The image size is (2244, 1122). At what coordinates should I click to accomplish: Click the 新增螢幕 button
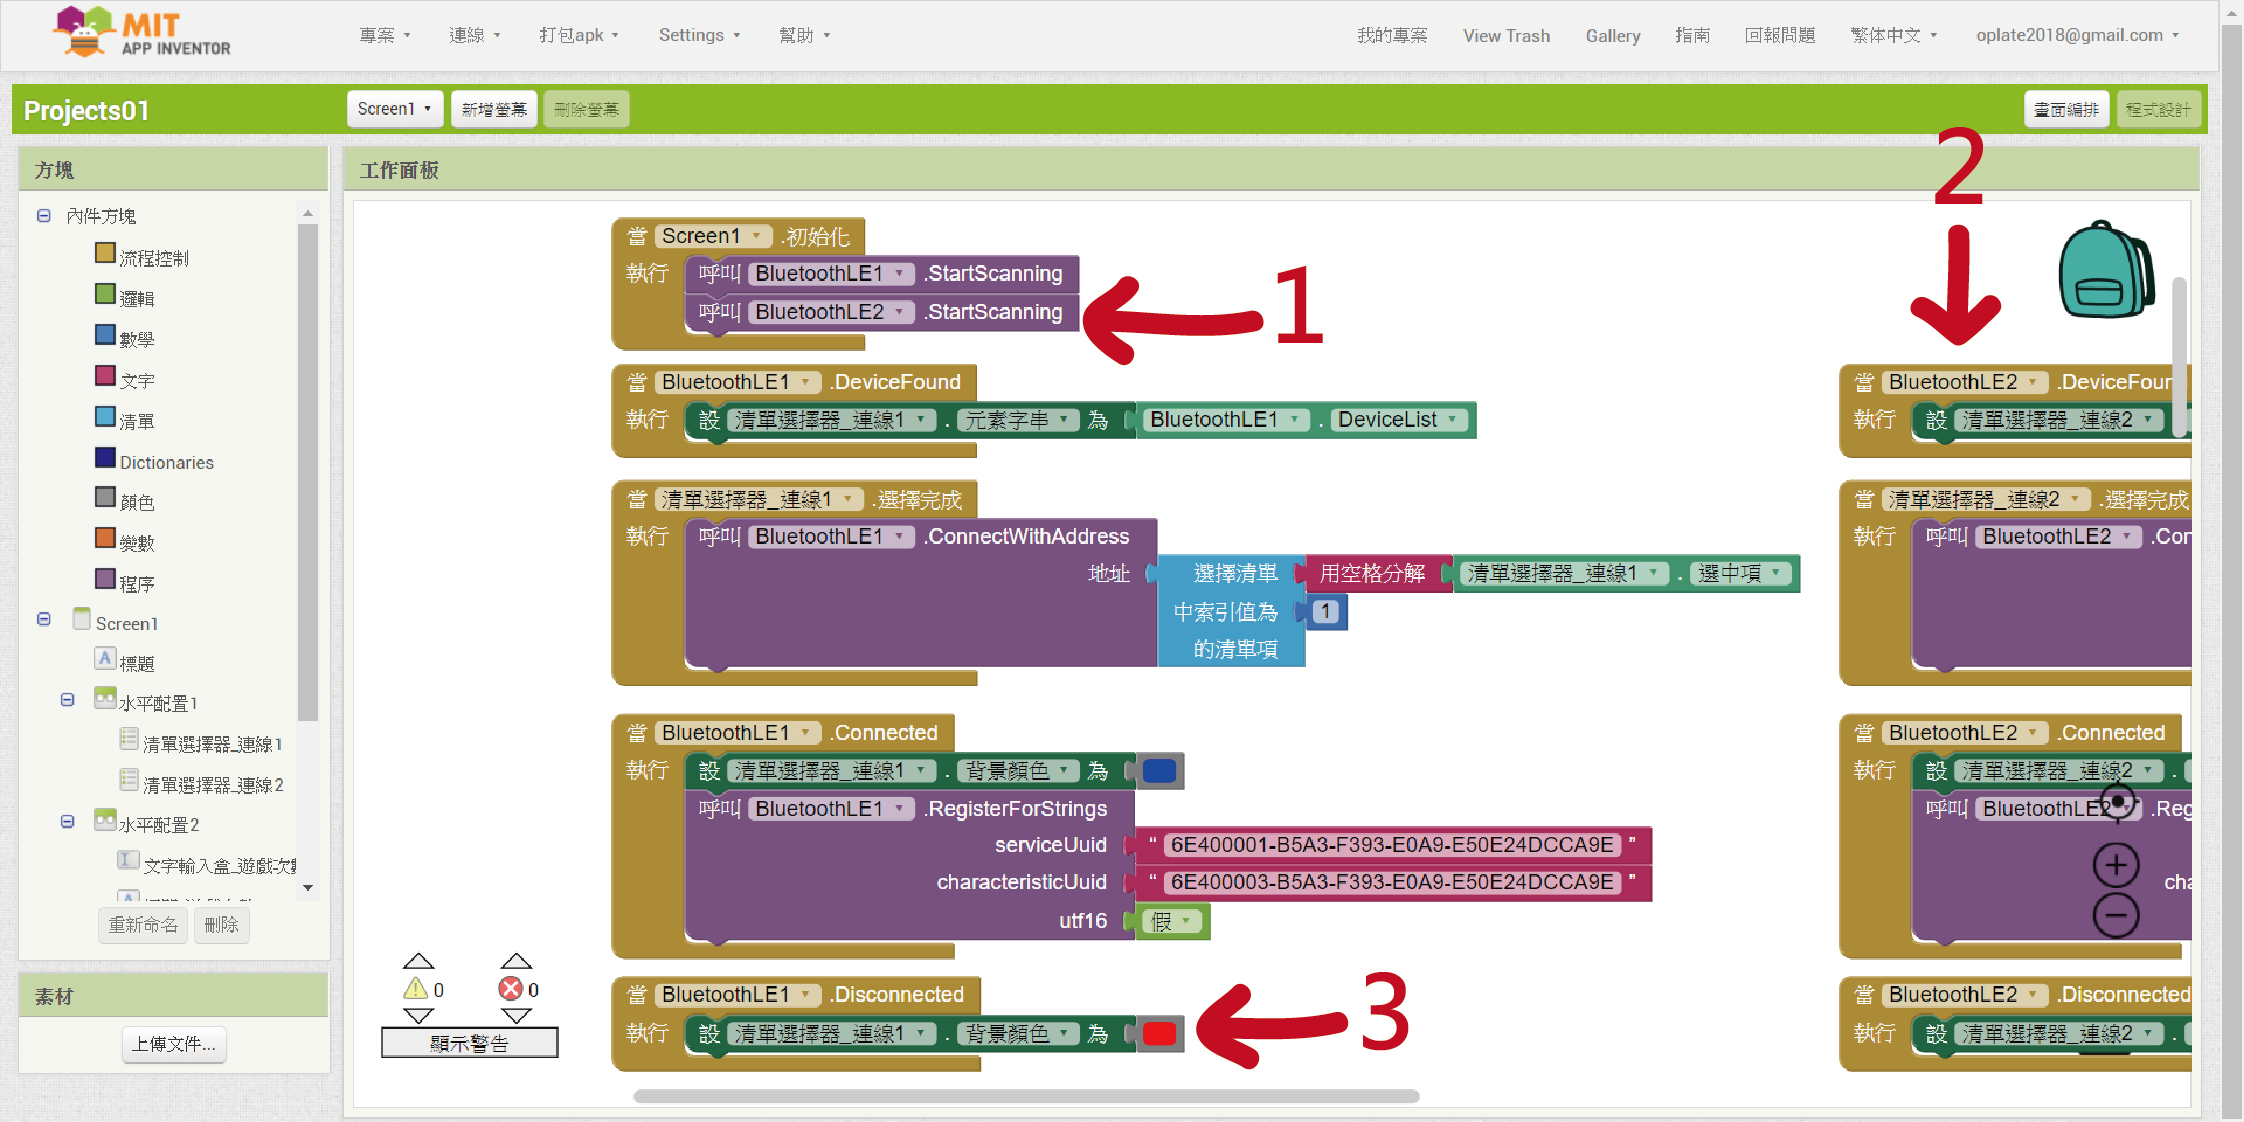(494, 109)
